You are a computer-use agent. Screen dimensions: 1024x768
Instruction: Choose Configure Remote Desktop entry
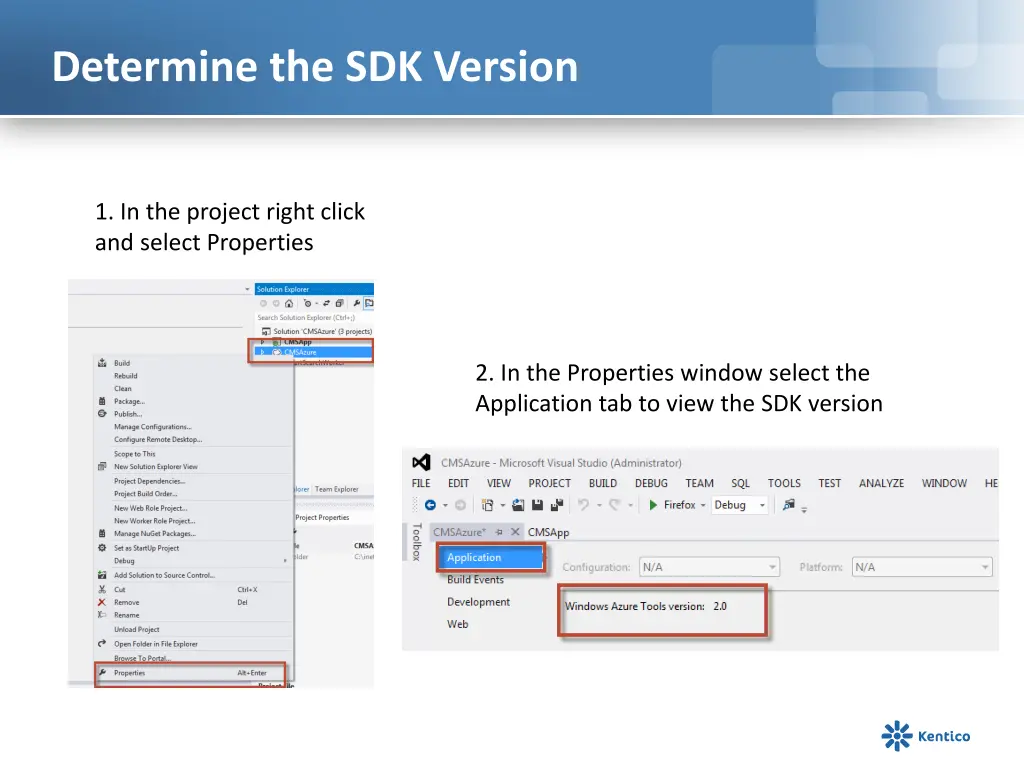158,440
